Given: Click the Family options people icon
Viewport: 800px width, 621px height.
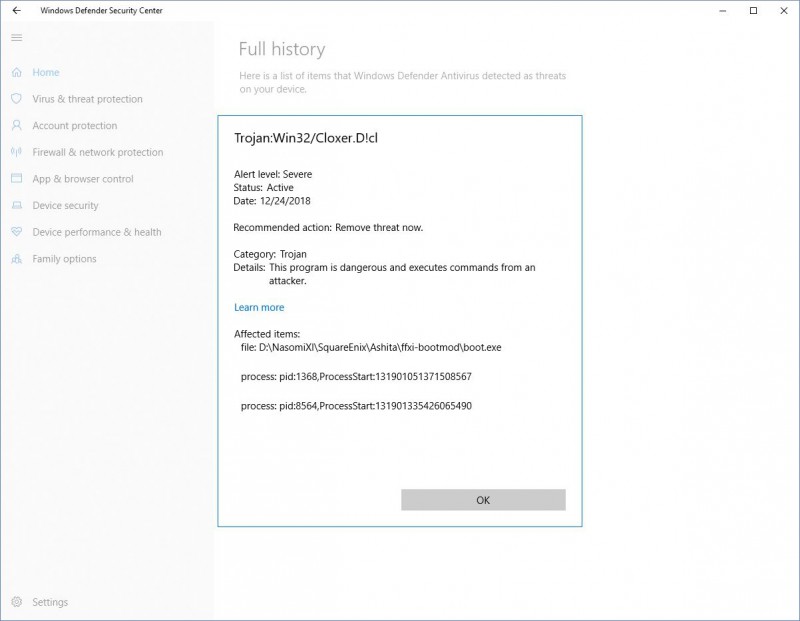Looking at the screenshot, I should click(17, 259).
